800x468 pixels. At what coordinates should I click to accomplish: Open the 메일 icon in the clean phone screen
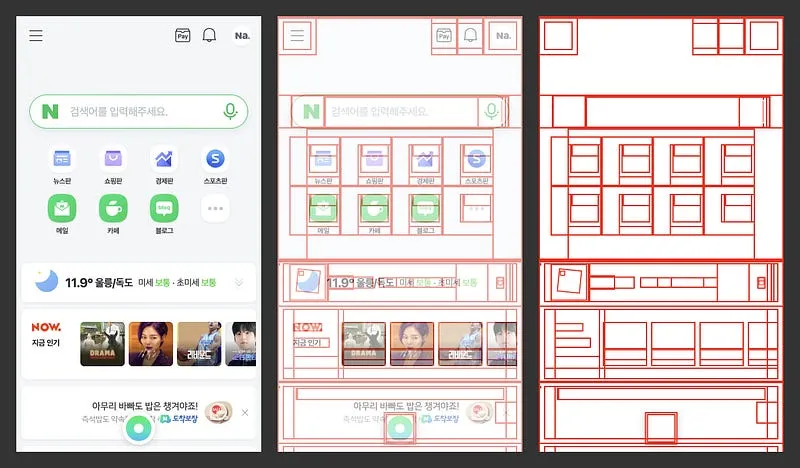pyautogui.click(x=62, y=208)
